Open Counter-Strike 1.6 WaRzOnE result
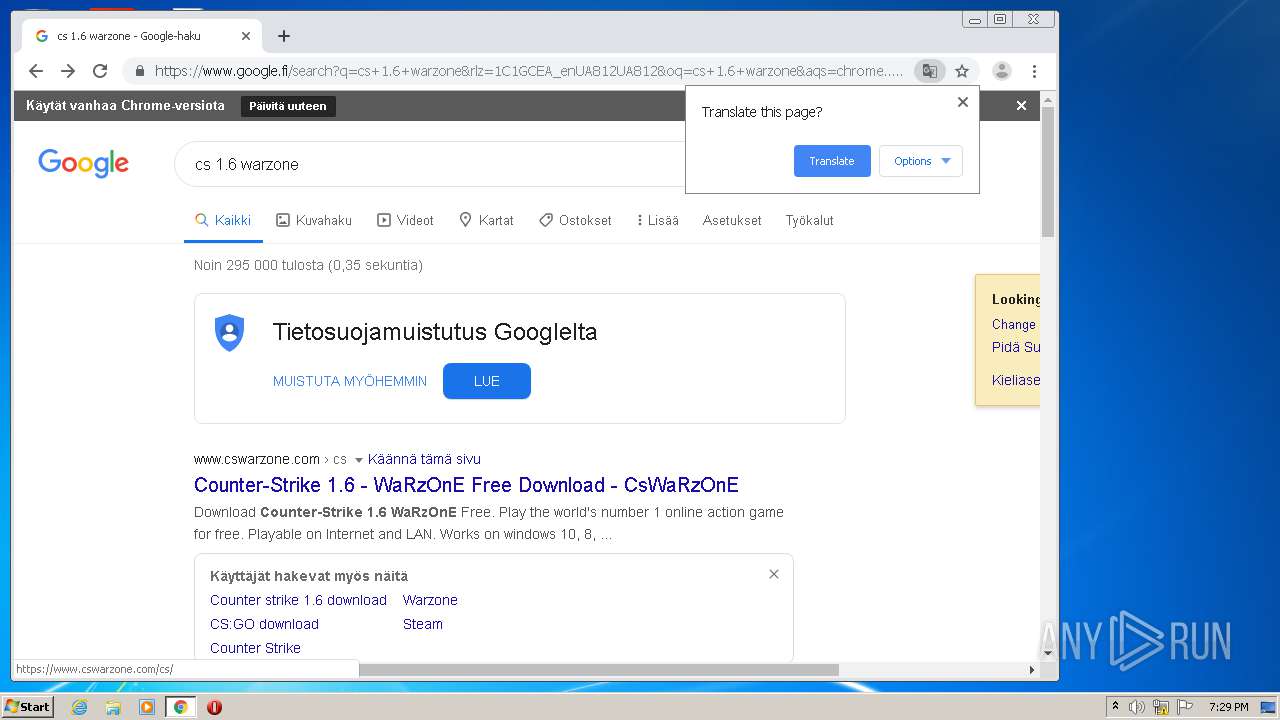The height and width of the screenshot is (720, 1280). click(x=466, y=485)
